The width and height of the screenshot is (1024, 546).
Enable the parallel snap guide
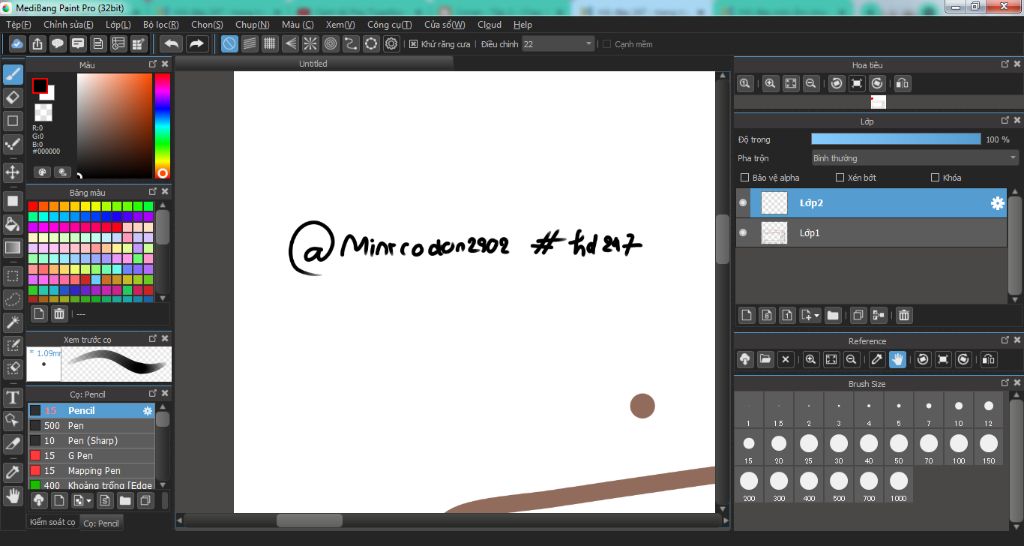pyautogui.click(x=249, y=44)
